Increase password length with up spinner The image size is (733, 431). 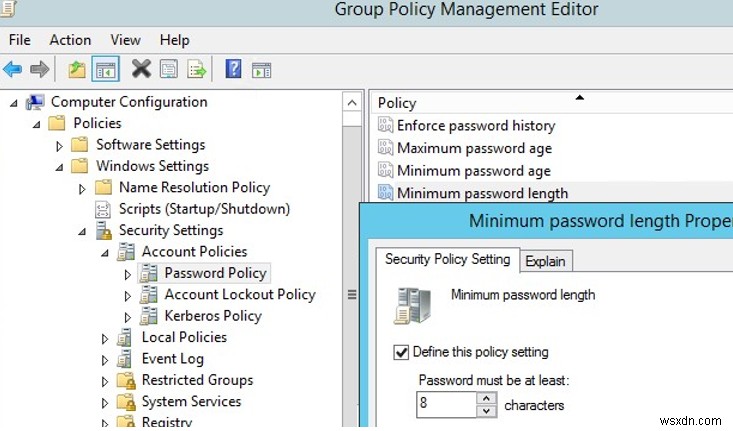486,399
